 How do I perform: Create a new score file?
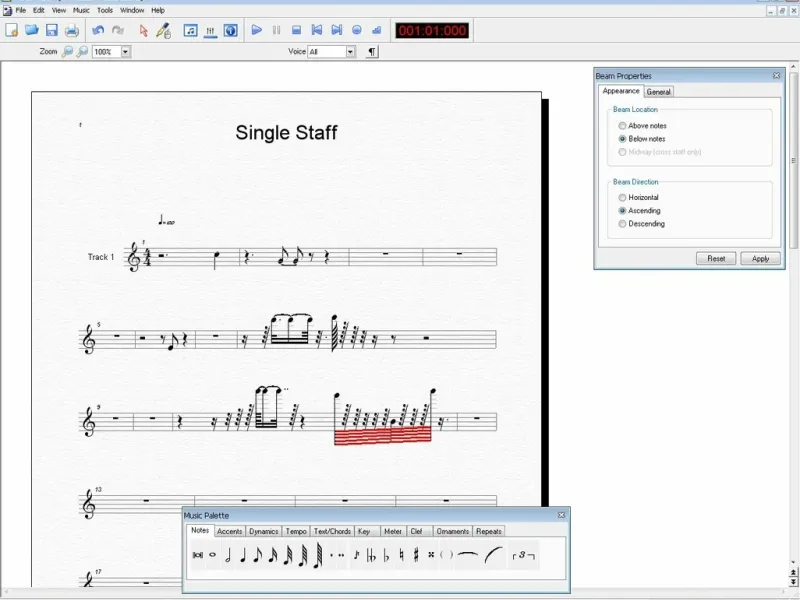(11, 31)
